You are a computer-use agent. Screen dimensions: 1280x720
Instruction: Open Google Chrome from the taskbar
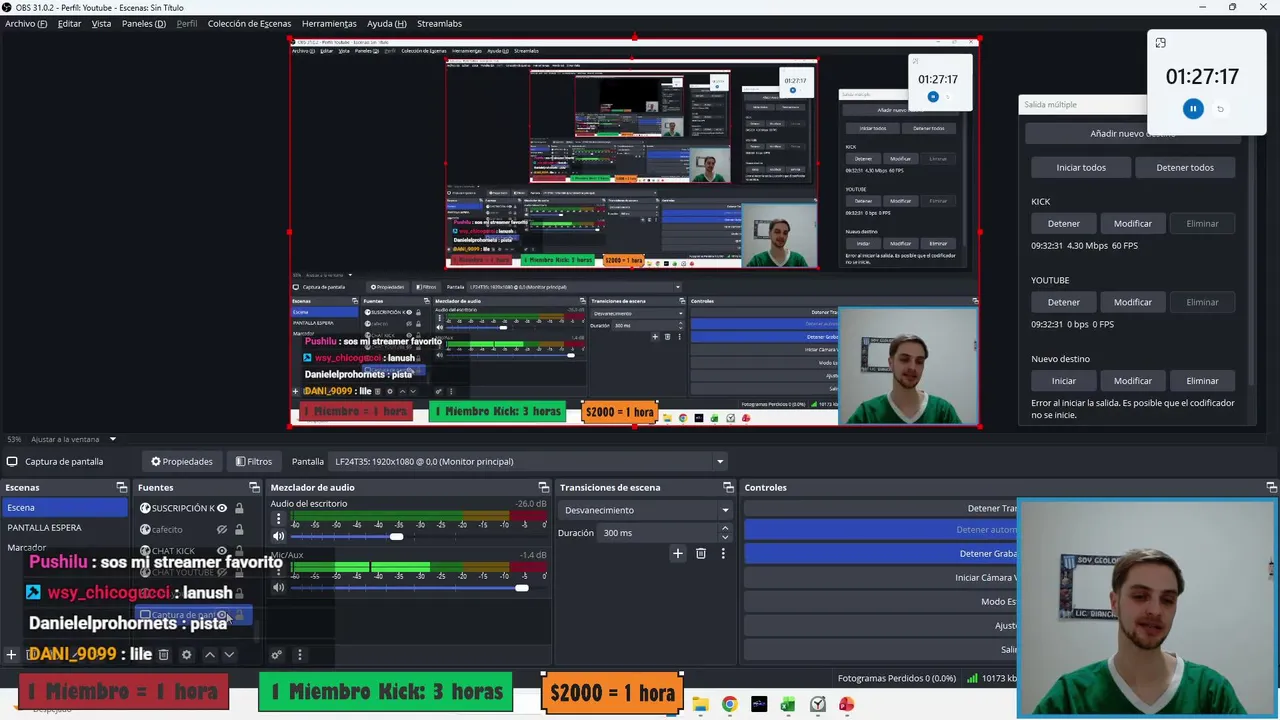click(x=729, y=704)
